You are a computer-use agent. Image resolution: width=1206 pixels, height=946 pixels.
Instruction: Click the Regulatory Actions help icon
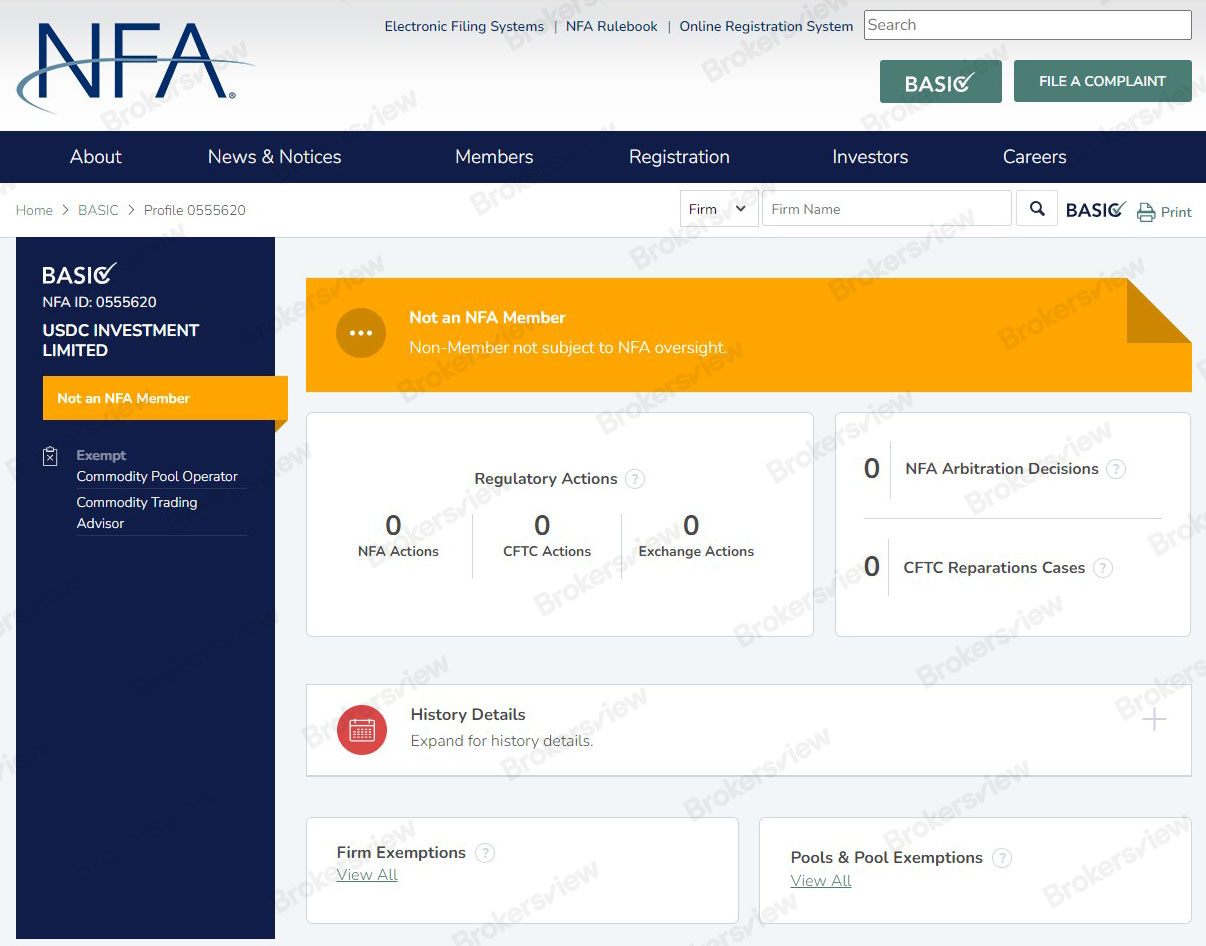click(x=635, y=479)
